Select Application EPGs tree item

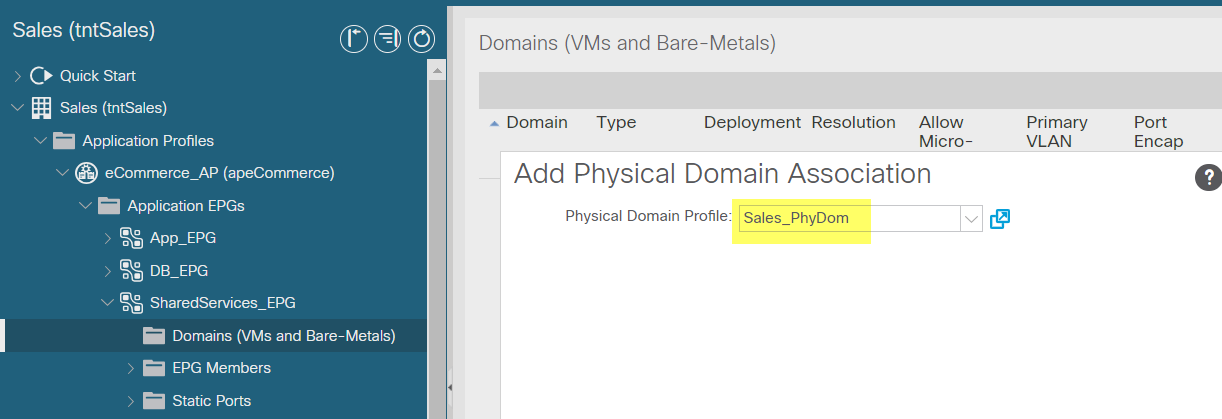click(186, 206)
